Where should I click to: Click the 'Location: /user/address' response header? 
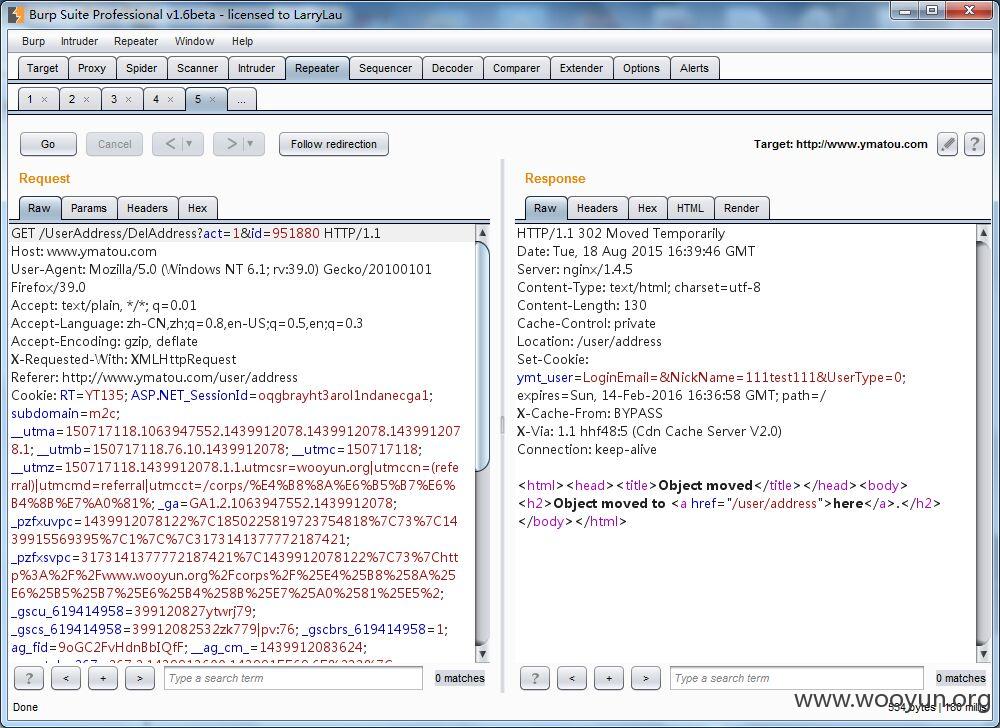coord(589,342)
